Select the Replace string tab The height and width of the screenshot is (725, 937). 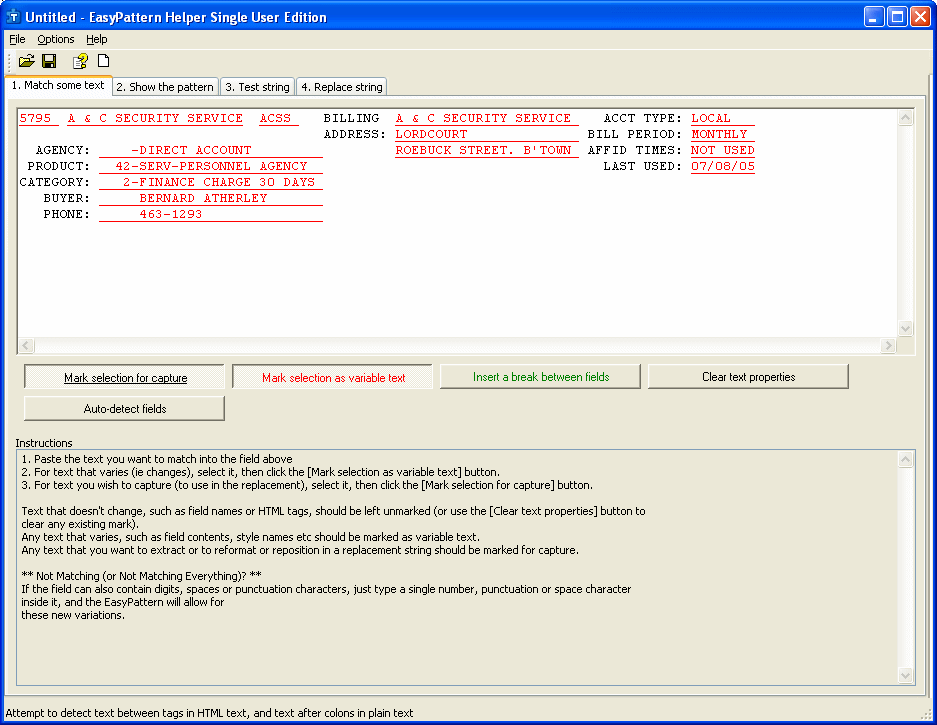click(341, 87)
